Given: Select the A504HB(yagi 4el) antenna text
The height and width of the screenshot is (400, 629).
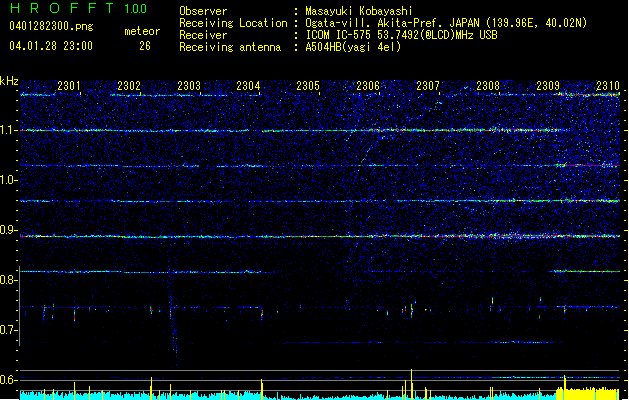Looking at the screenshot, I should coord(353,47).
